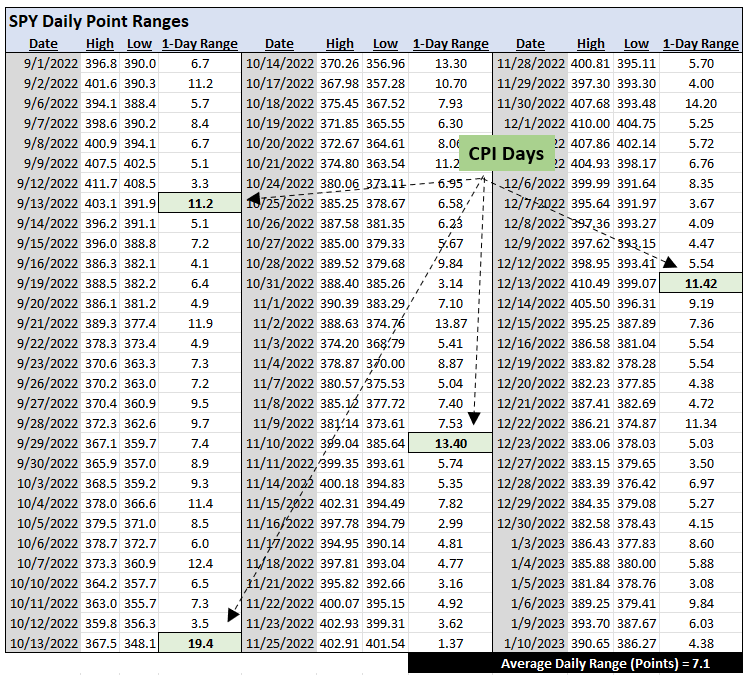The height and width of the screenshot is (675, 745).
Task: Click range value 1.37 for 11/25/2022
Action: pyautogui.click(x=450, y=643)
